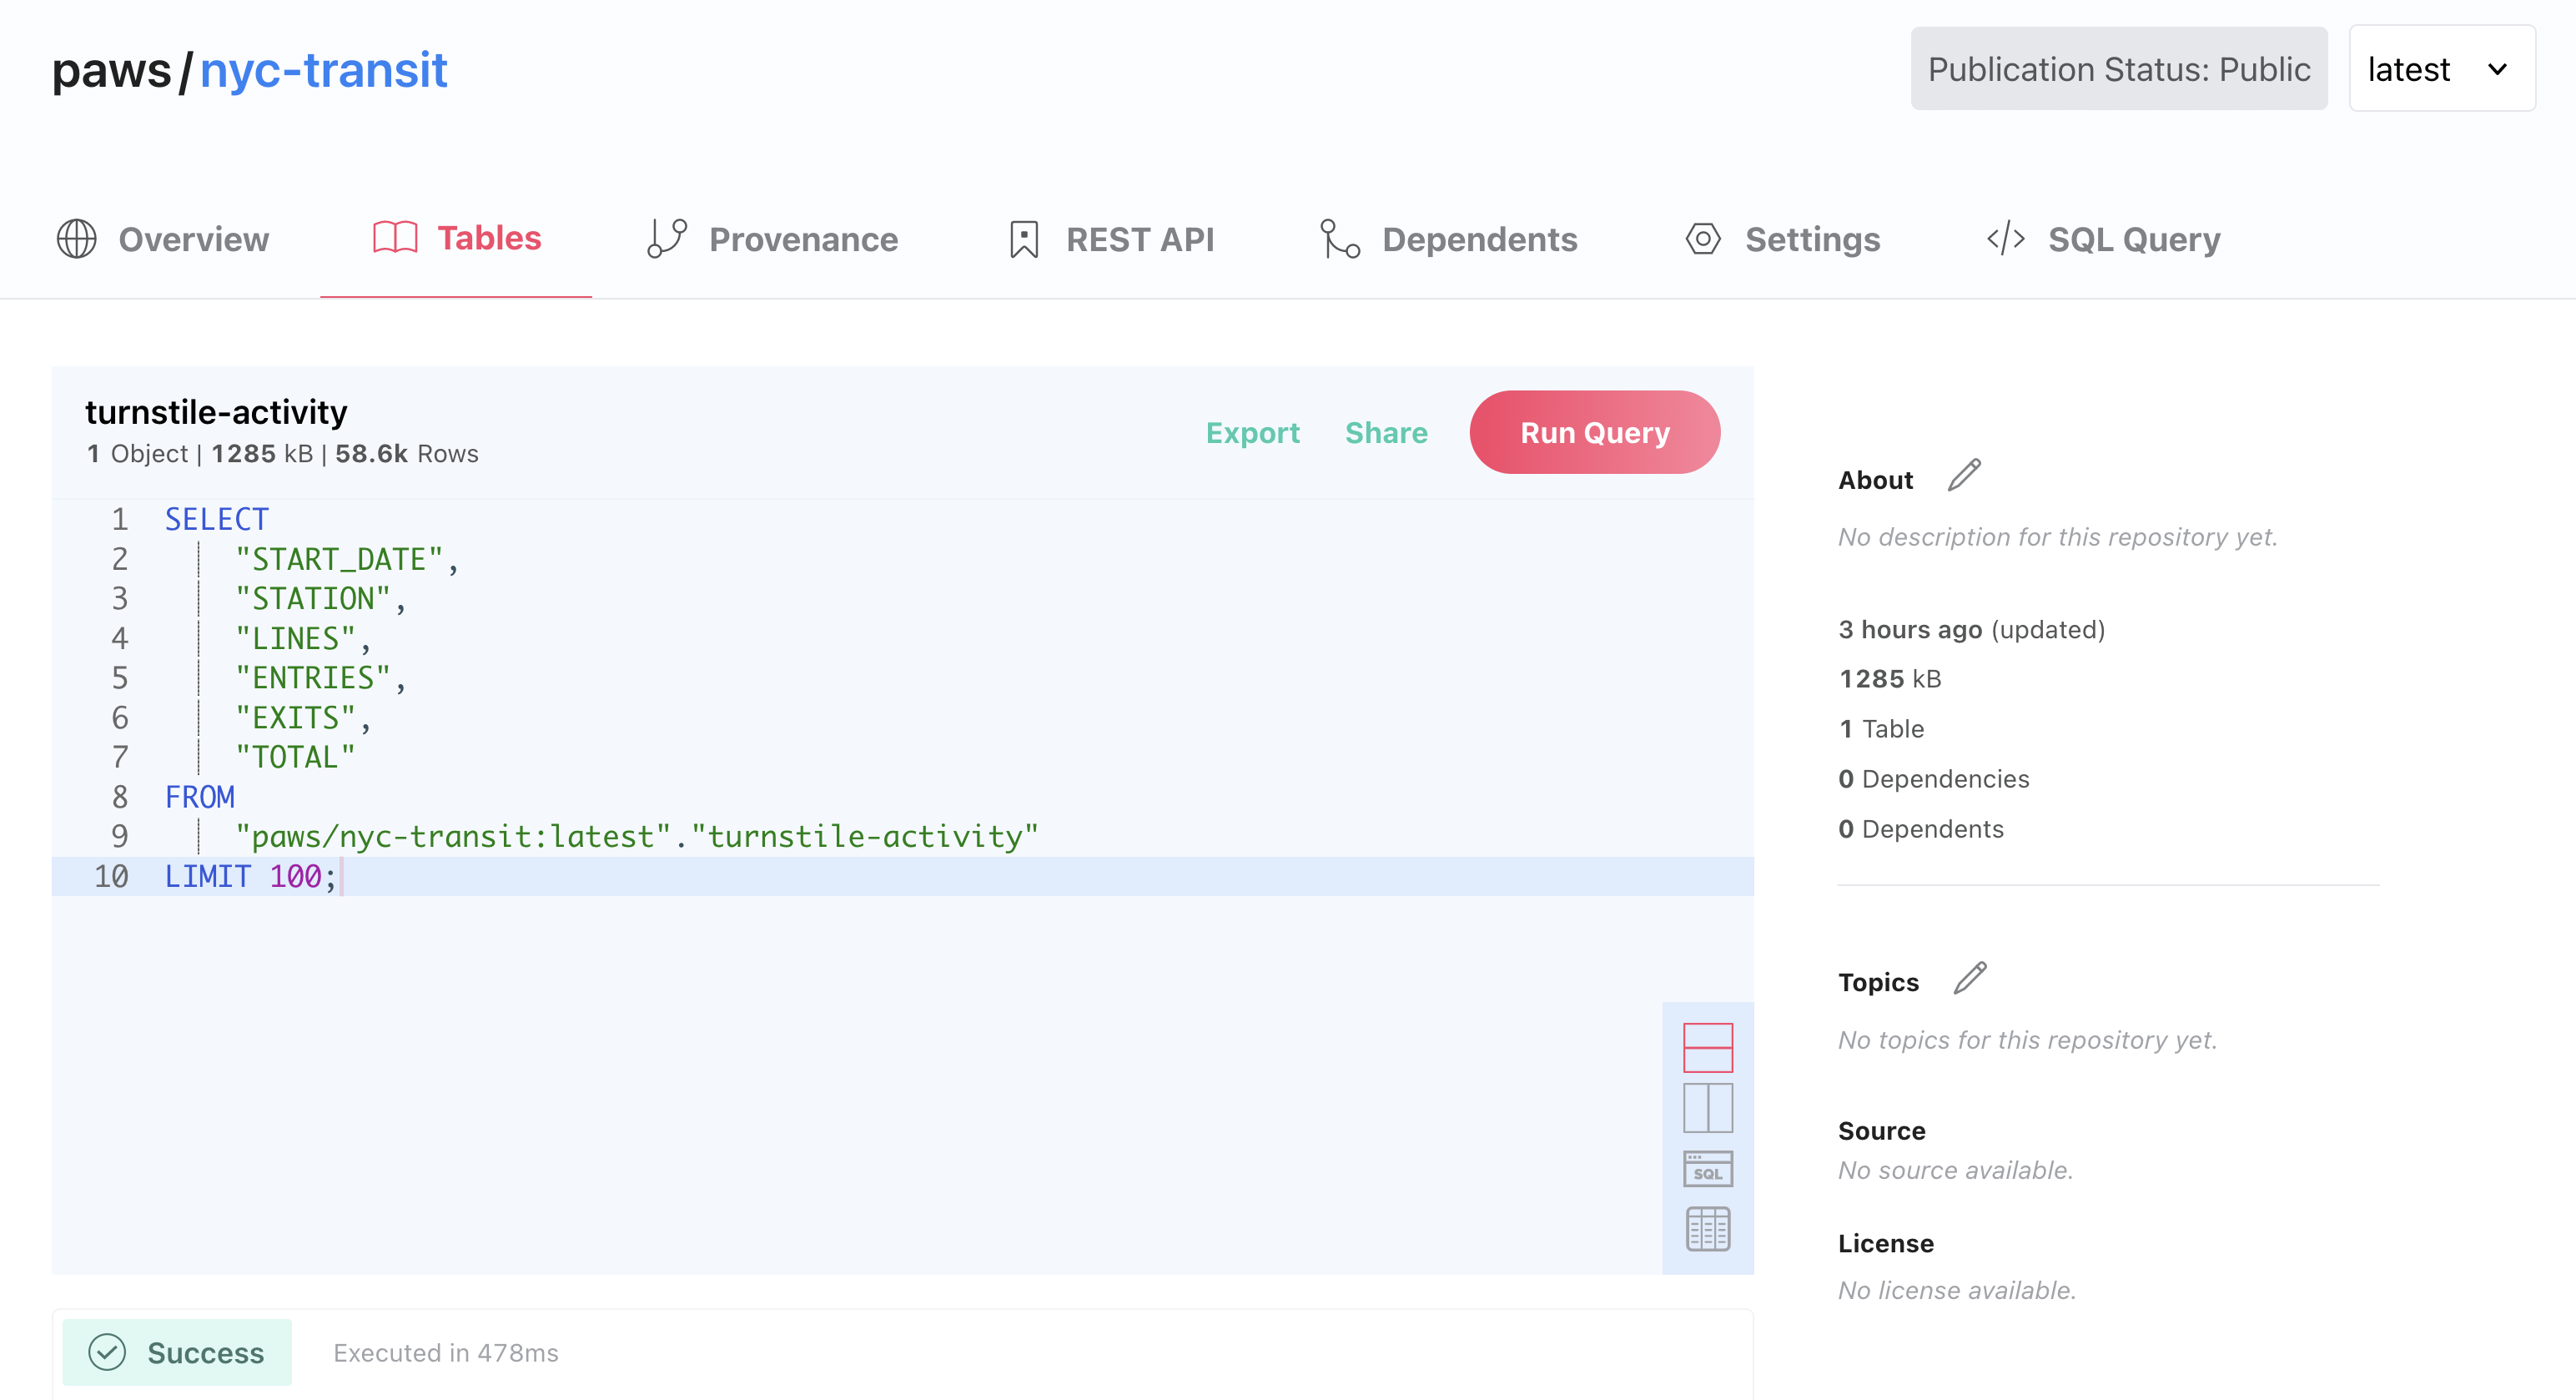
Task: Go to the Provenance tab
Action: (772, 239)
